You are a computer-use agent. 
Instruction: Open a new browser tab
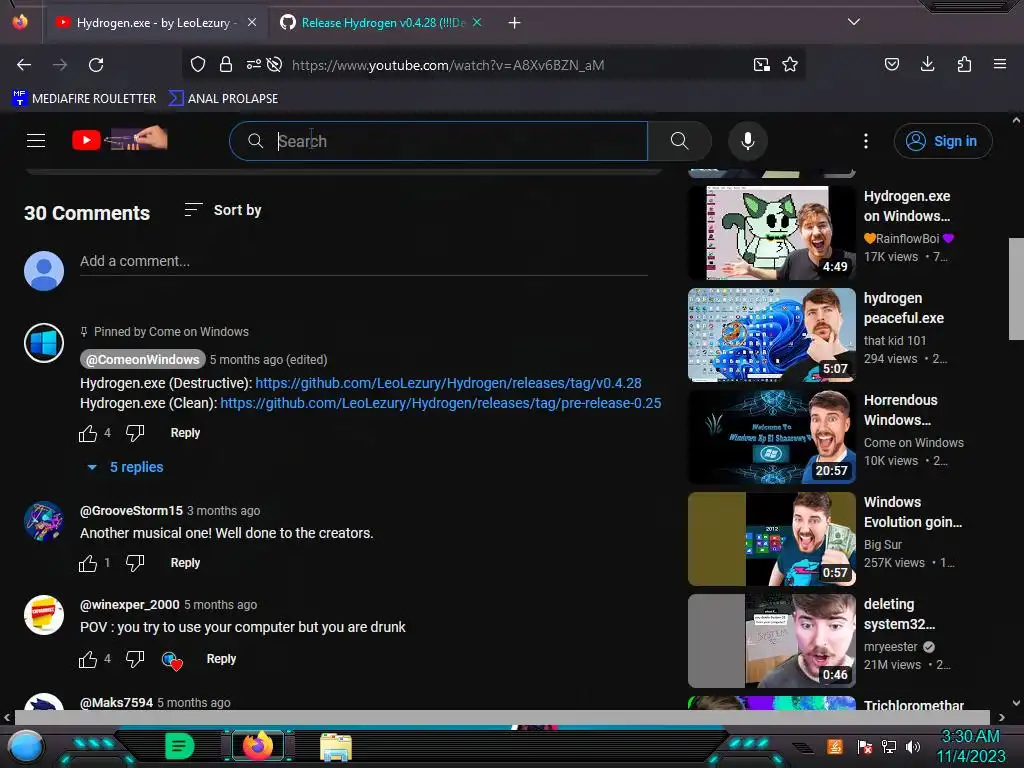click(x=515, y=23)
